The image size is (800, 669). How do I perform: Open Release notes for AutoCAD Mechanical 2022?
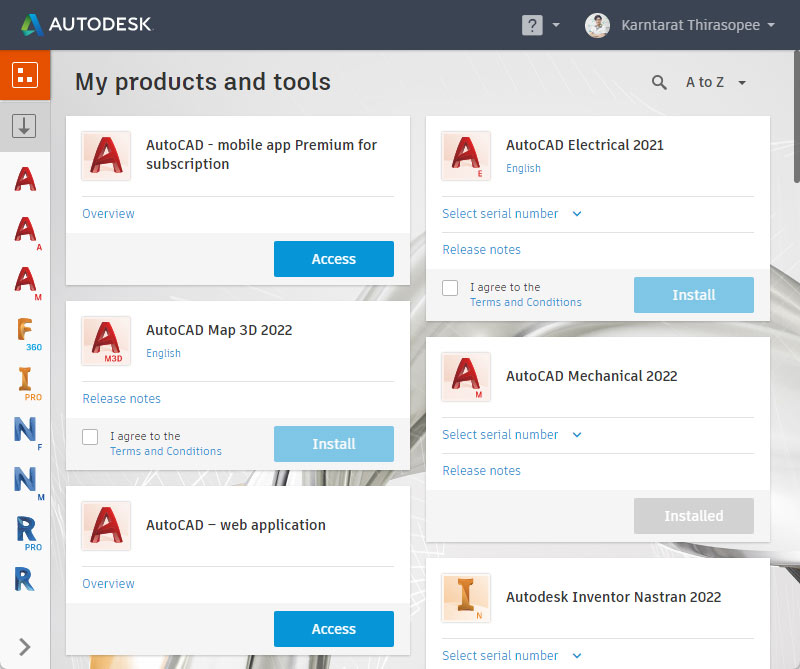click(x=481, y=470)
